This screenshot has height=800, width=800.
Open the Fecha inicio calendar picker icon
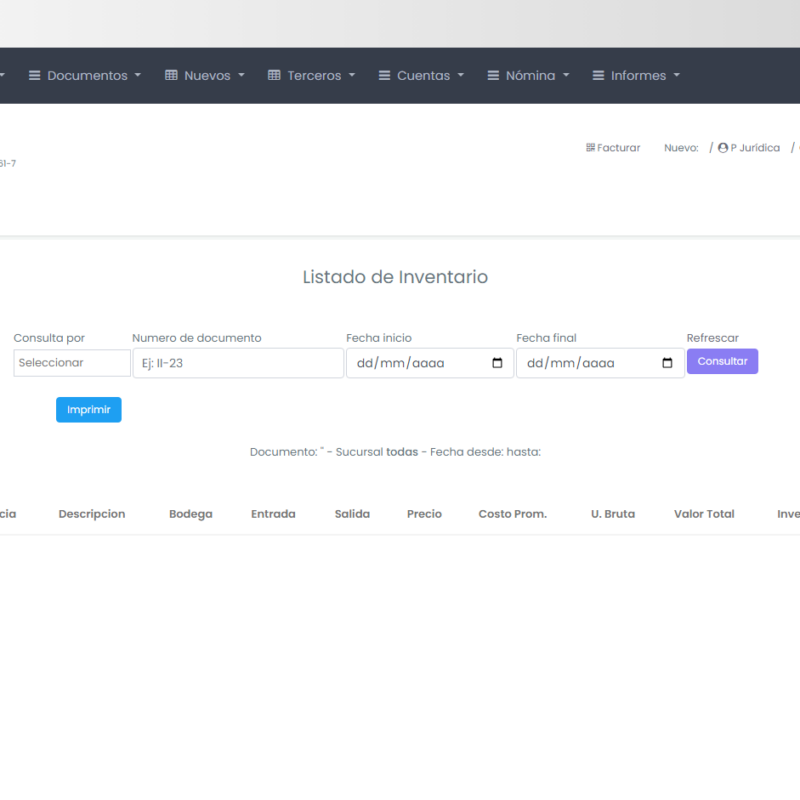497,363
